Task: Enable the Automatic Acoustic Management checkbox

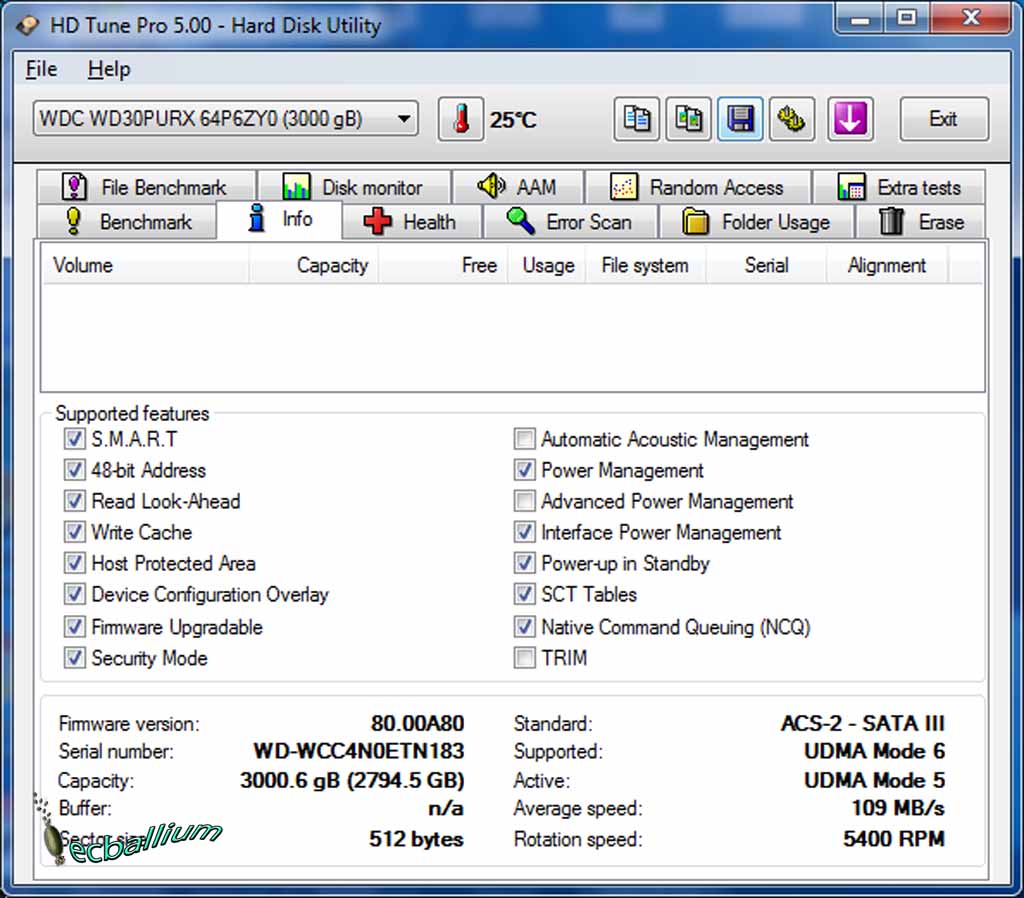Action: point(525,439)
